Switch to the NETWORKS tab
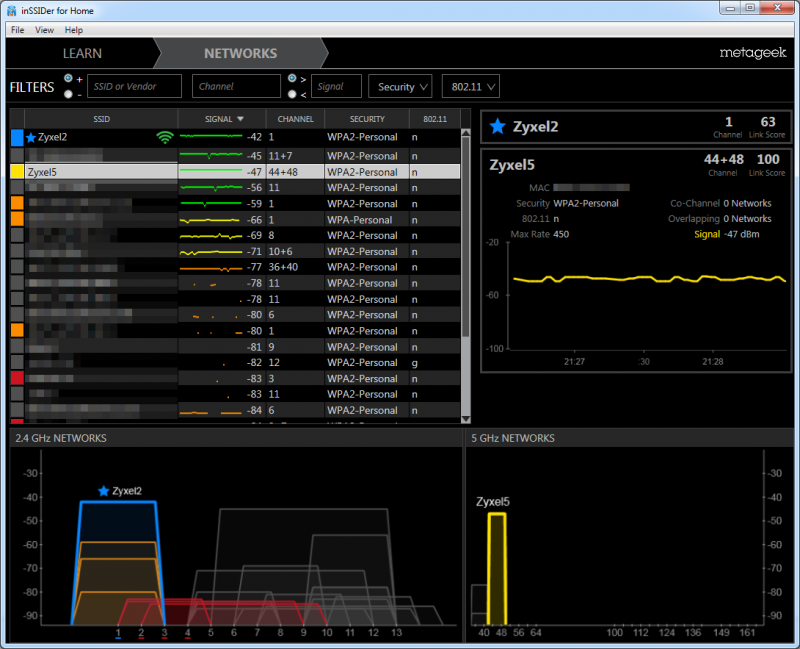 (x=240, y=53)
